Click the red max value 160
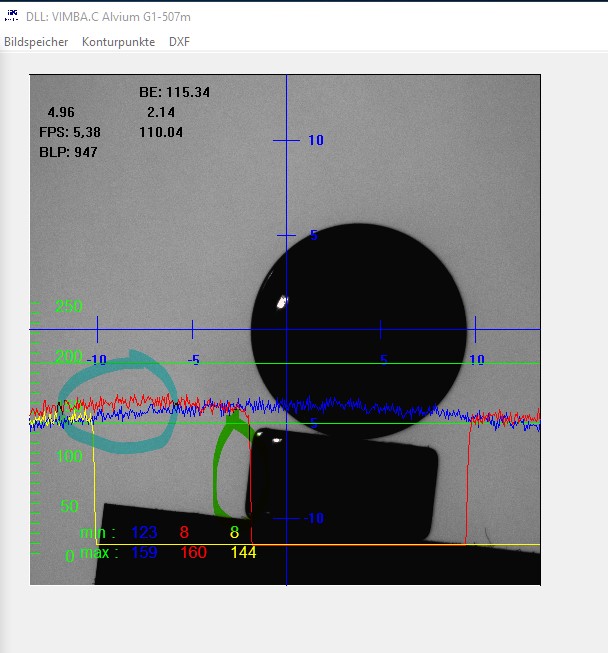The width and height of the screenshot is (608, 653). [x=193, y=553]
